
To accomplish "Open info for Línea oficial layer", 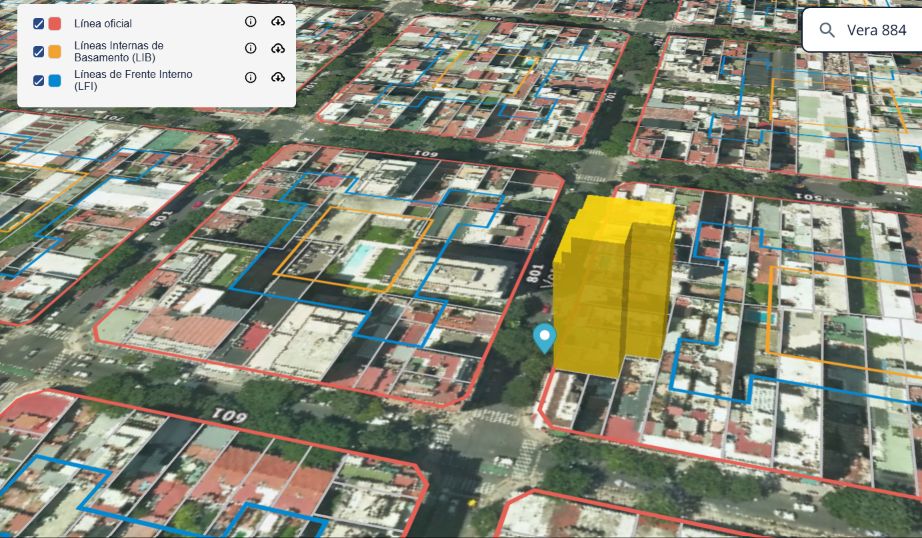I will (x=250, y=22).
